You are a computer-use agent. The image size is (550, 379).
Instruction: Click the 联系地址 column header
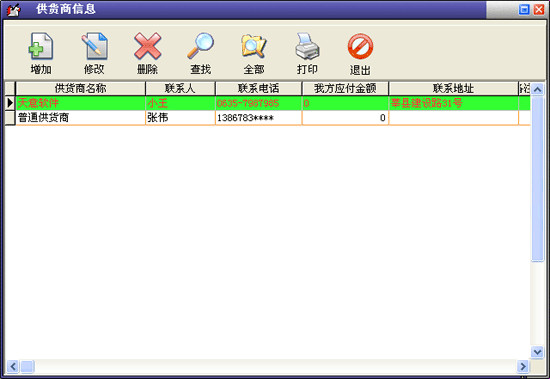click(454, 88)
